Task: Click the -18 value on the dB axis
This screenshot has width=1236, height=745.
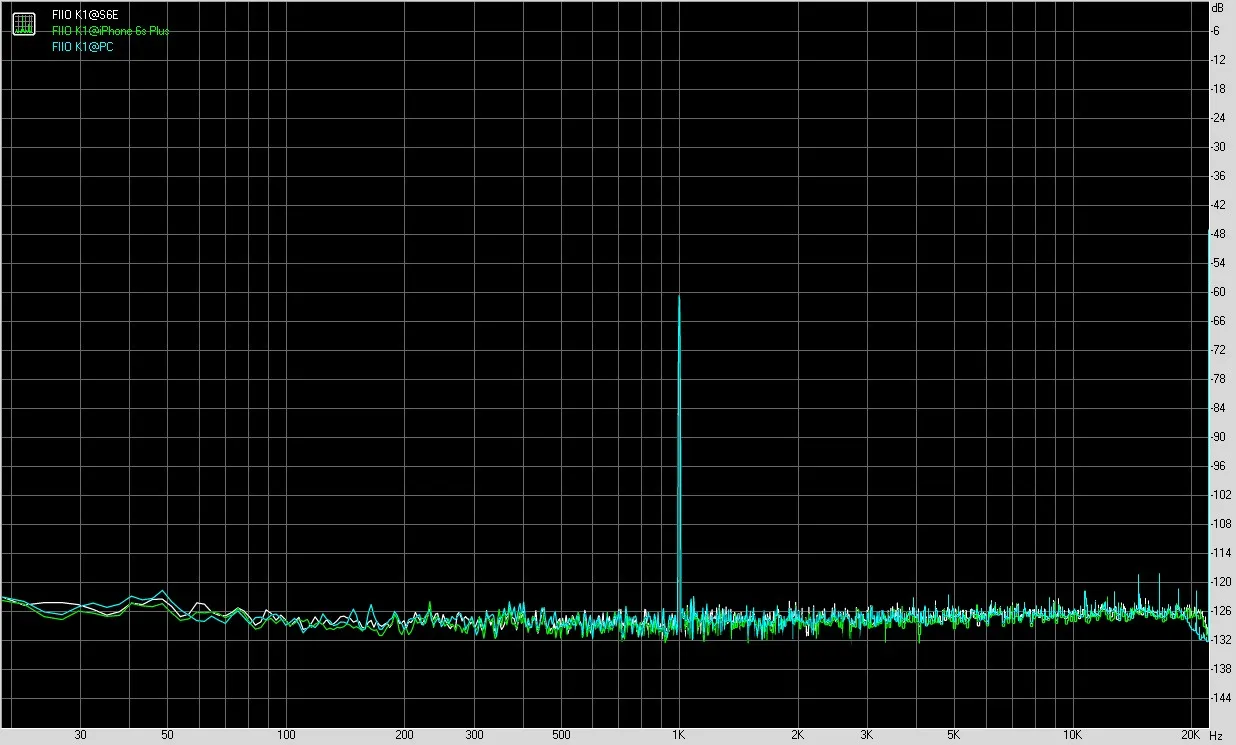Action: pos(1218,89)
